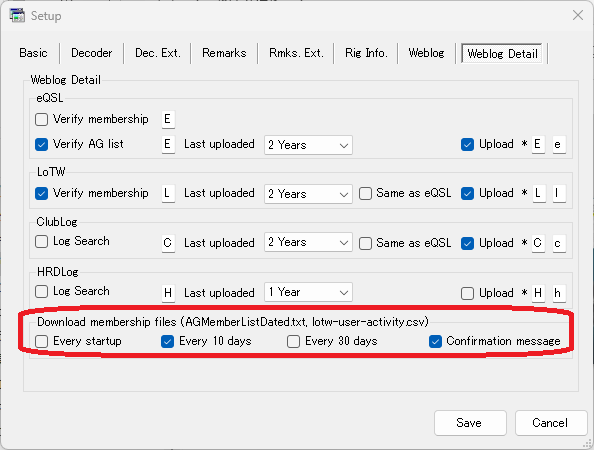Save the setup settings
The image size is (594, 450).
(470, 423)
